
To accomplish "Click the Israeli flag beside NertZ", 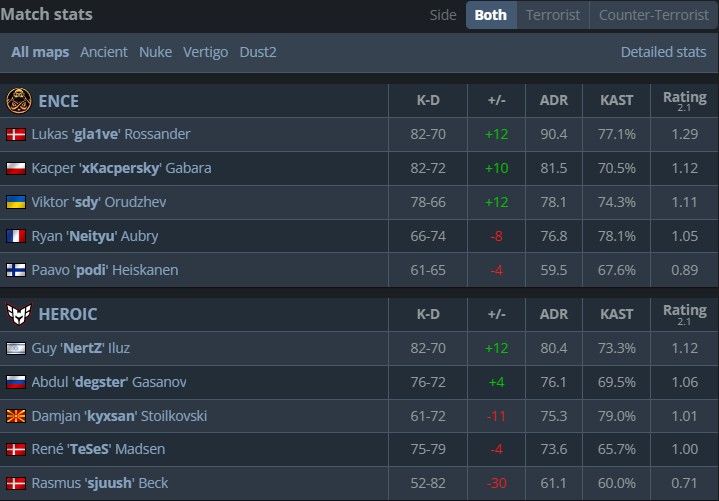I will coord(16,348).
